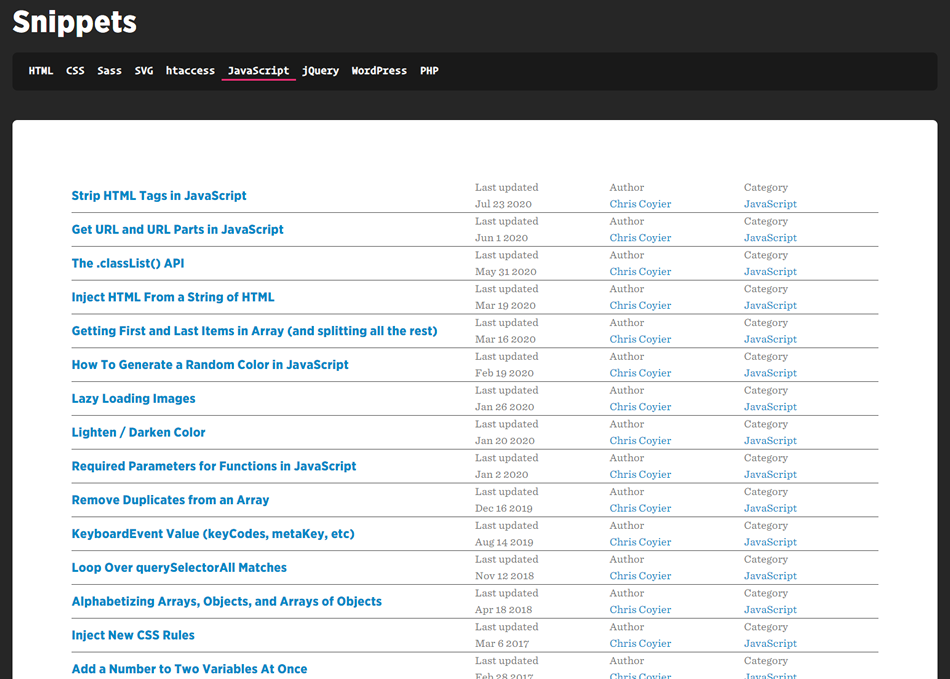Open Remove Duplicates from an Array
This screenshot has width=950, height=679.
tap(170, 500)
